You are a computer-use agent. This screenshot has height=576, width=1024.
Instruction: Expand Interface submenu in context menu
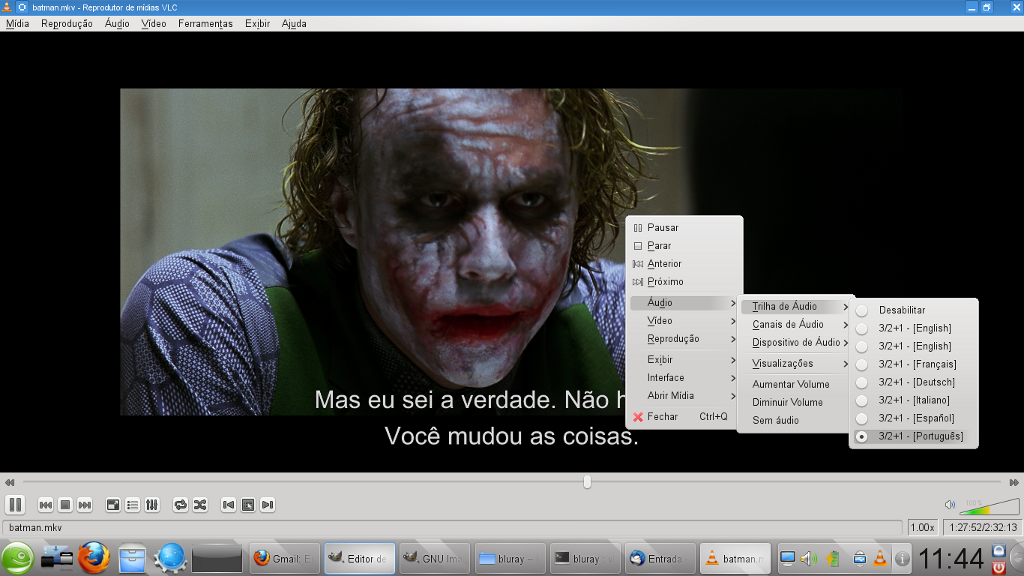pyautogui.click(x=684, y=377)
